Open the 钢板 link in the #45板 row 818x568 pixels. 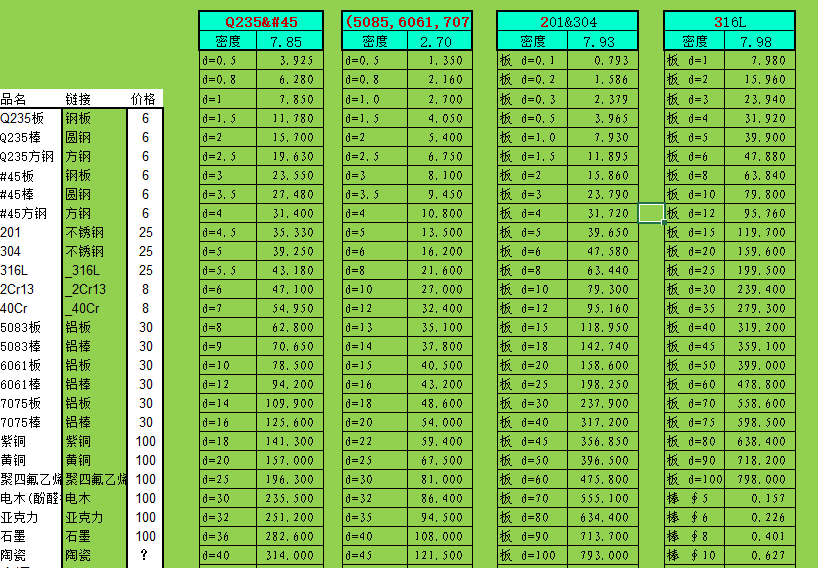78,176
